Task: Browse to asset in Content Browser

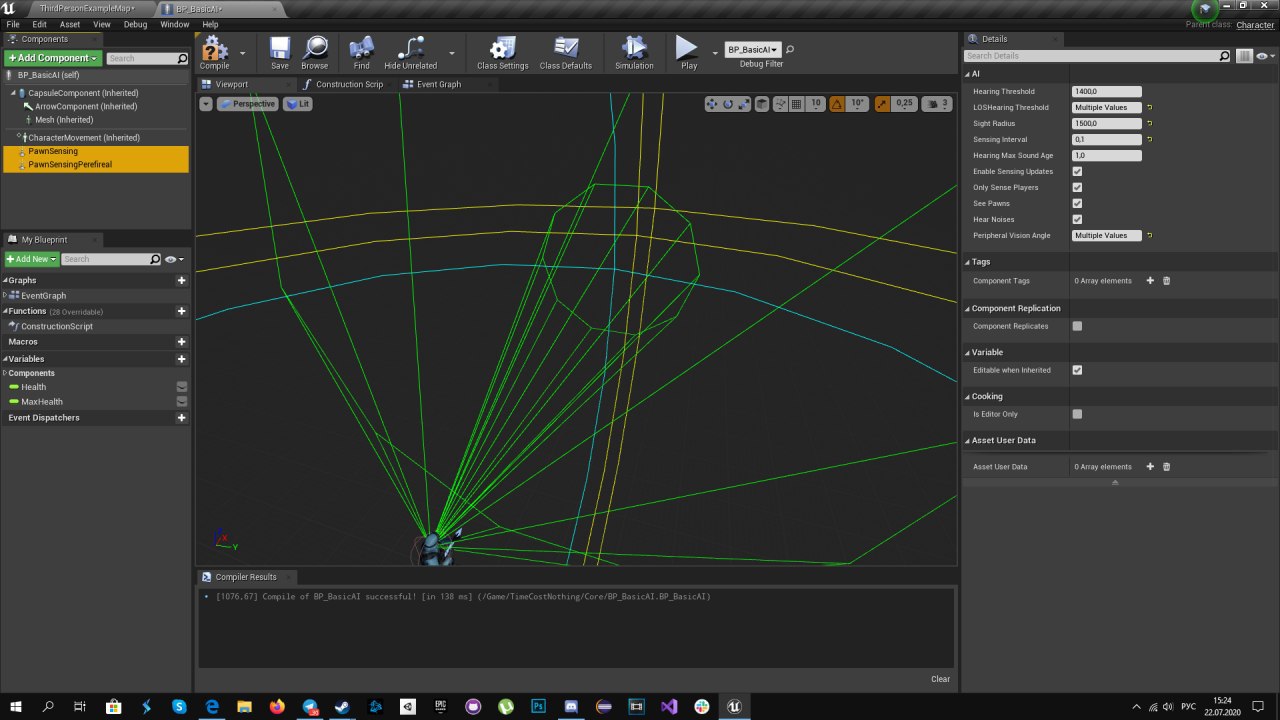Action: (x=315, y=53)
